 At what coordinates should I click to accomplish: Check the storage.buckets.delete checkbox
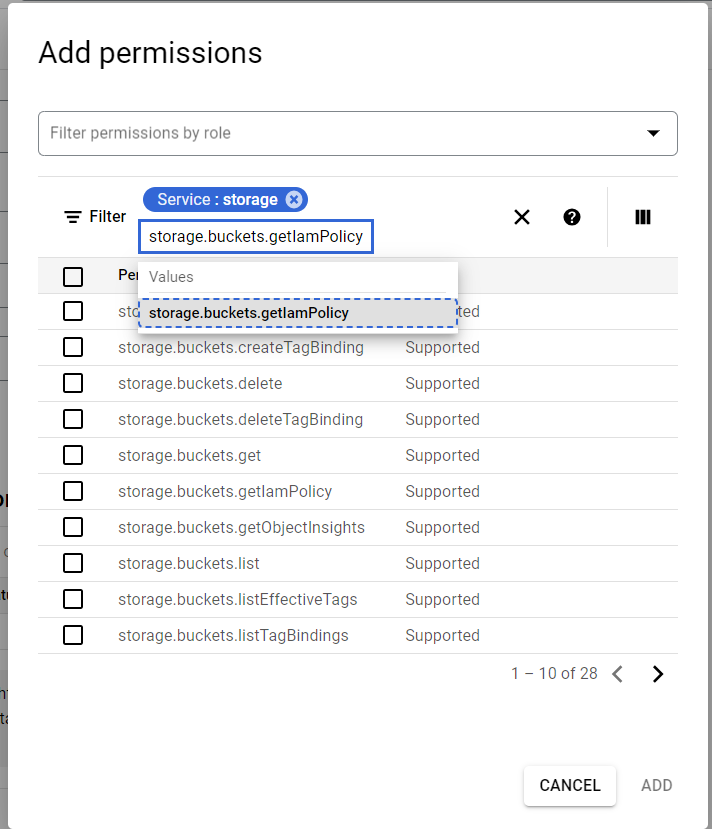(73, 383)
